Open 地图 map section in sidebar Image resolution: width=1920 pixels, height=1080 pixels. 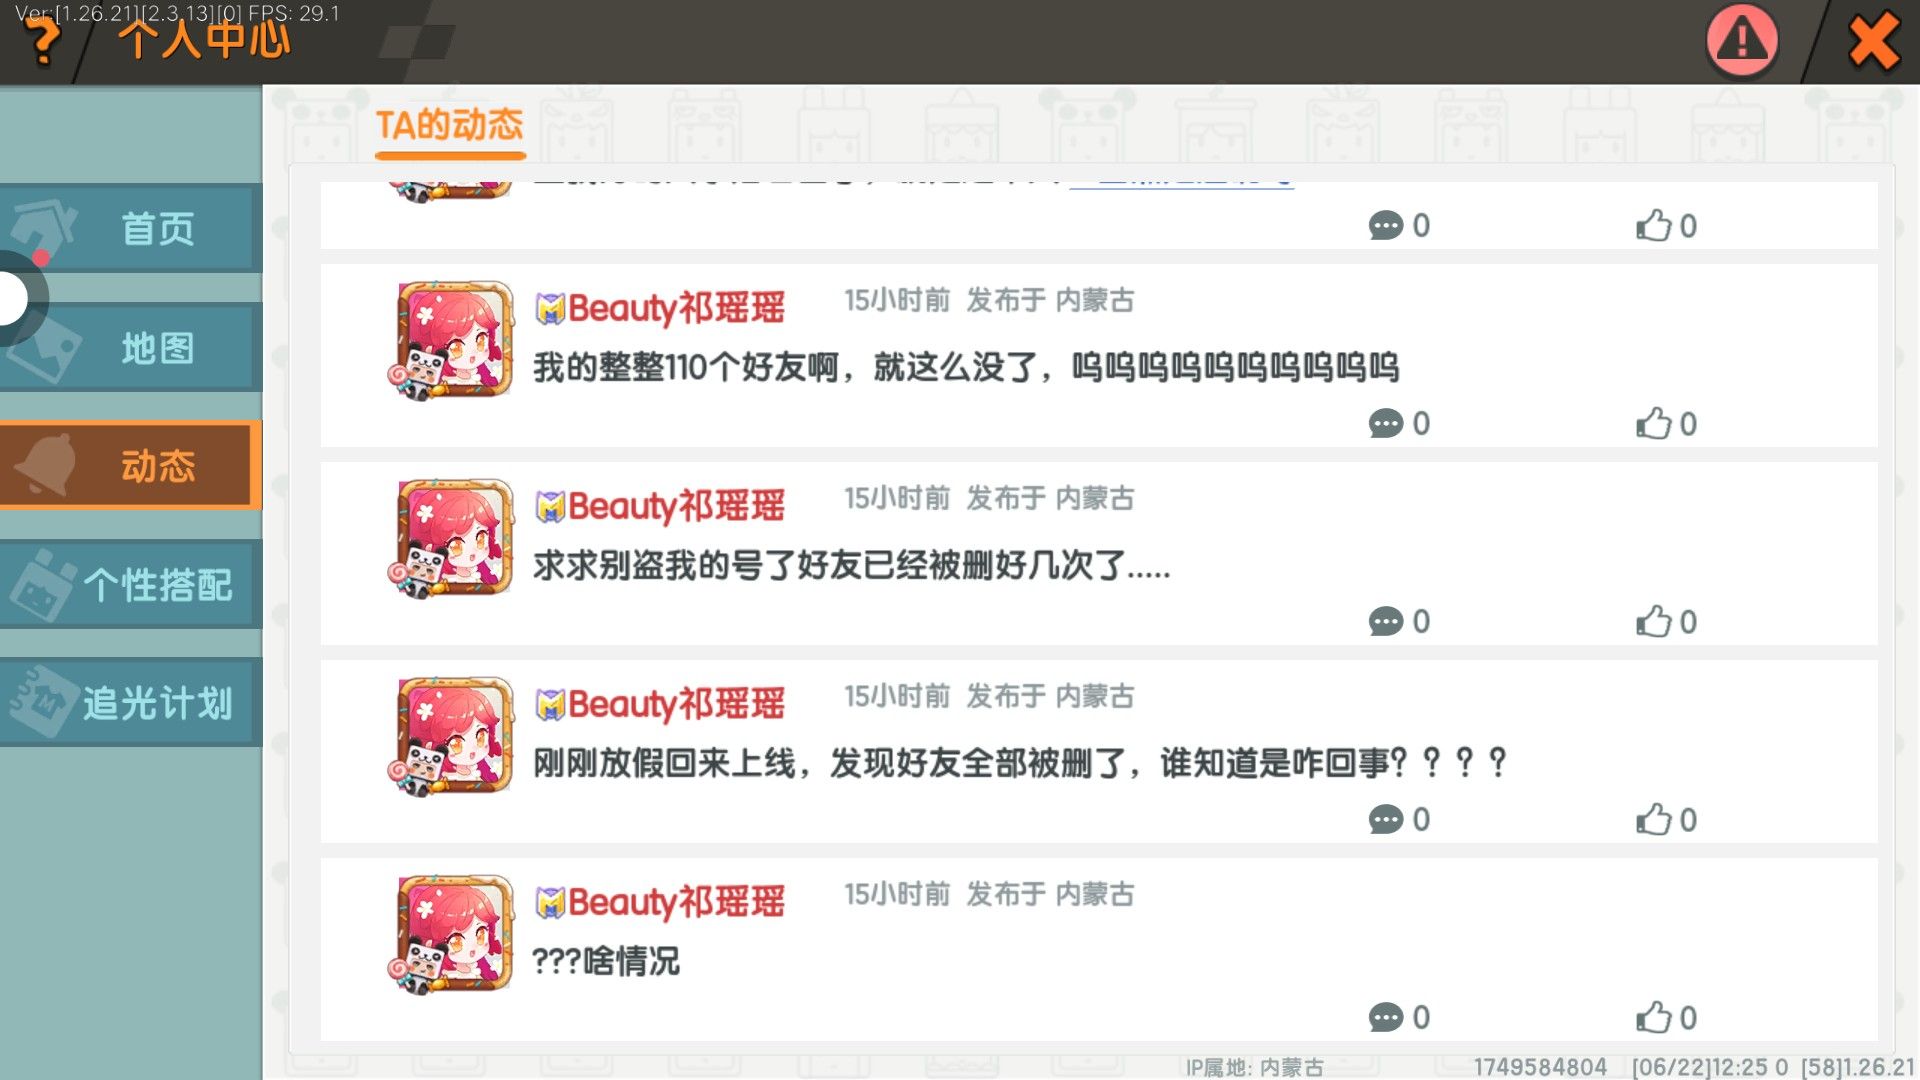131,347
